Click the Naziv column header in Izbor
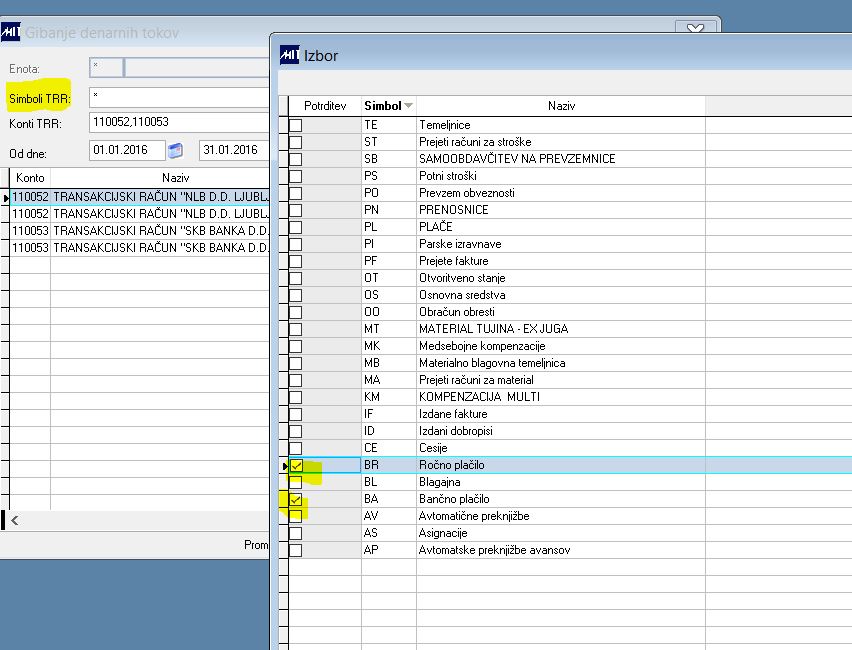The height and width of the screenshot is (650, 852). point(561,105)
